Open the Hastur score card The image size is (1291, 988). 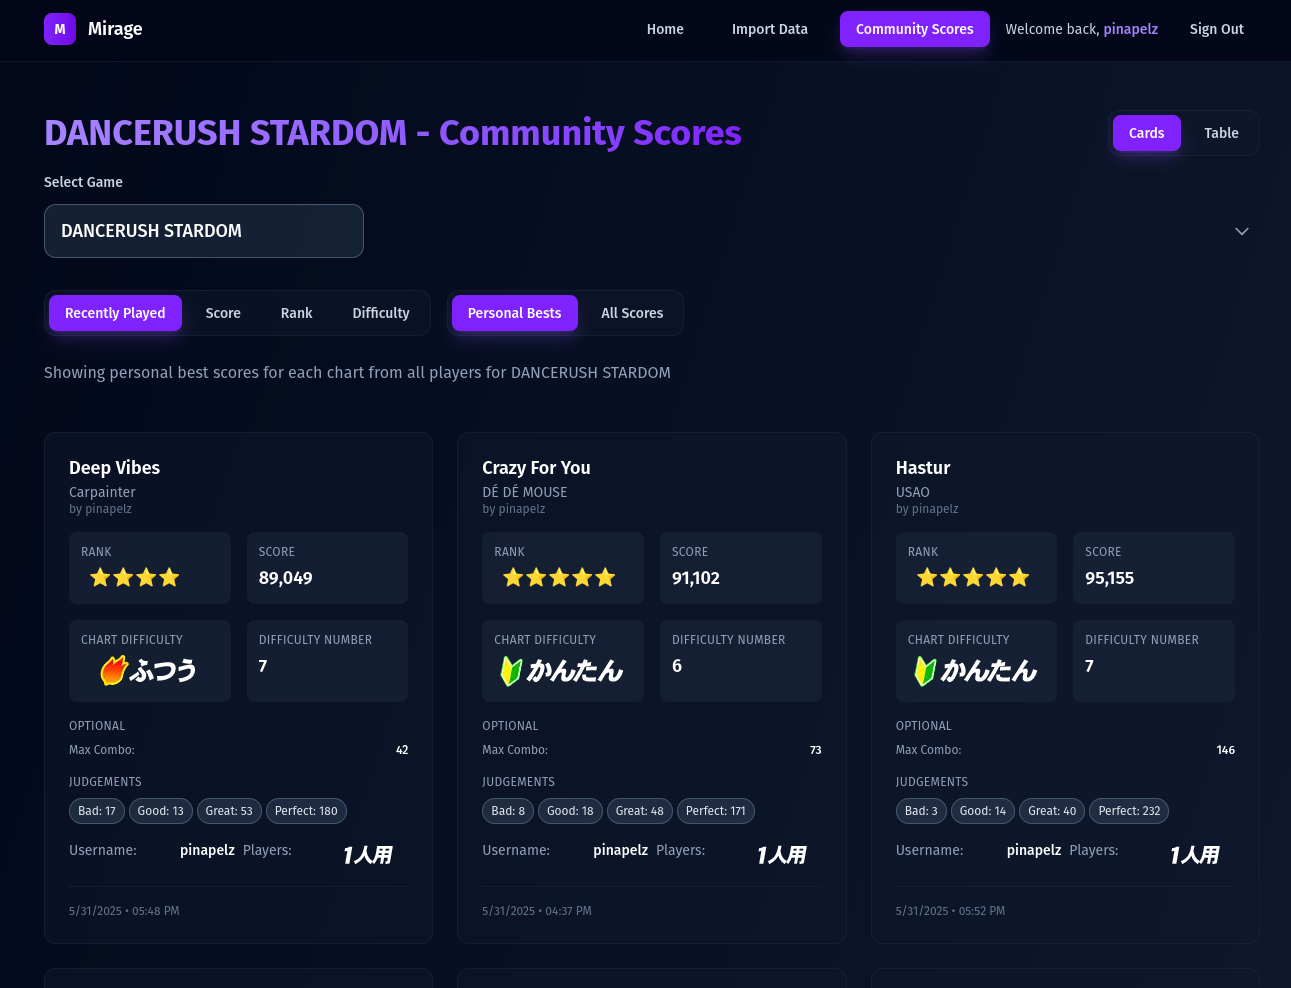923,468
